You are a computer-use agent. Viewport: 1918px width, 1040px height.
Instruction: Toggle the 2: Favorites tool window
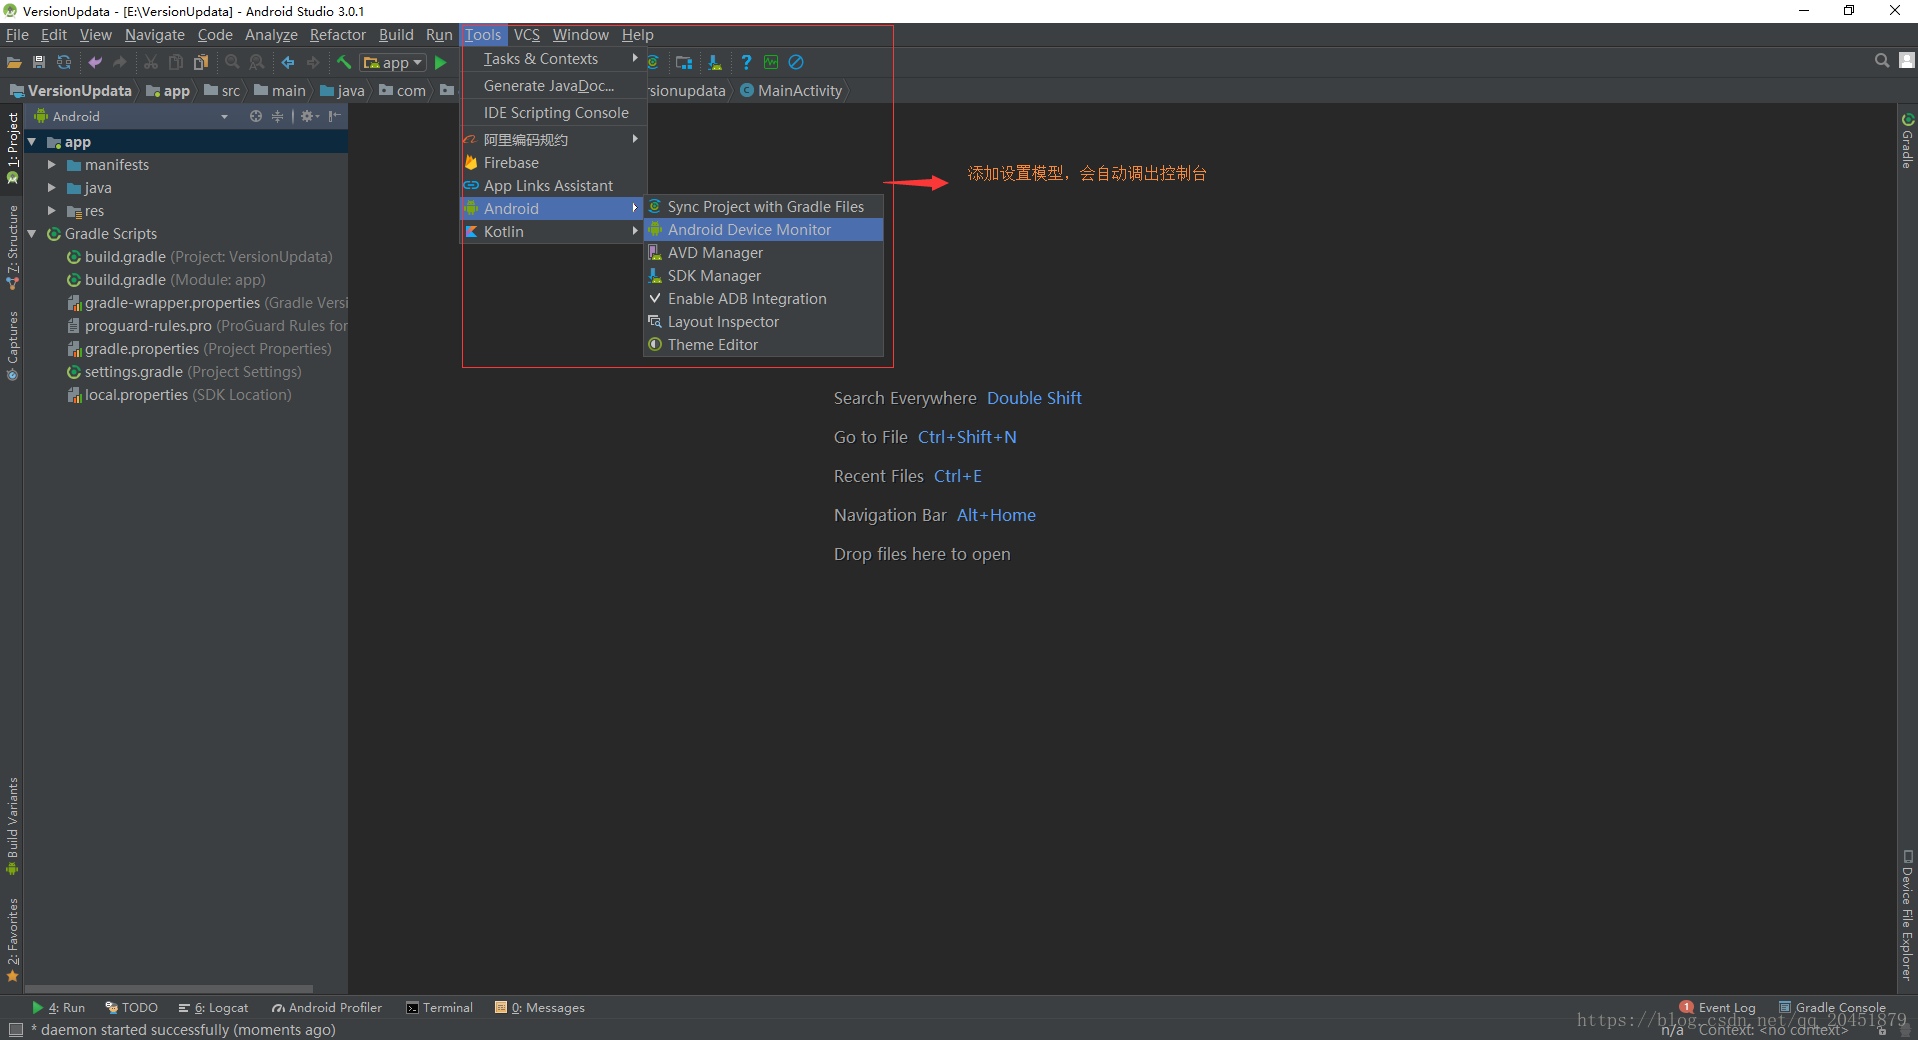click(12, 940)
